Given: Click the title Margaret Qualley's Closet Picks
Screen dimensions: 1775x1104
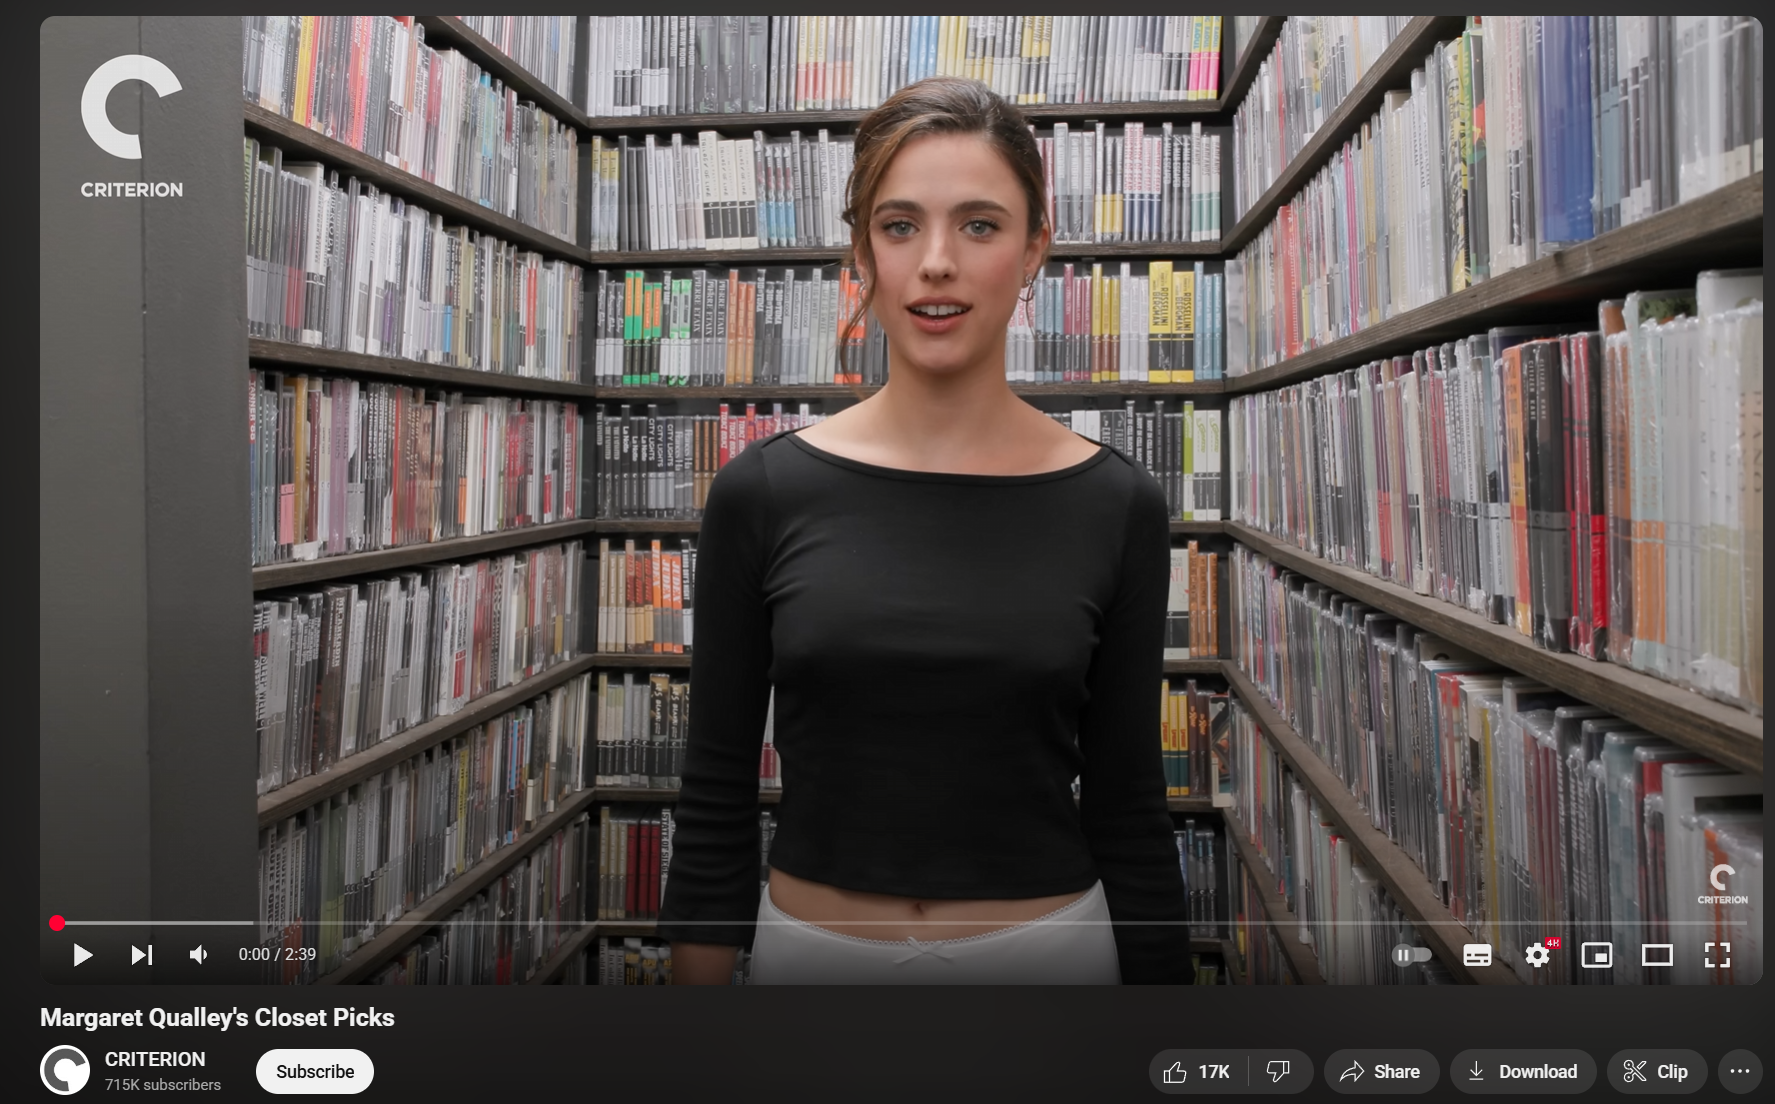Looking at the screenshot, I should coord(217,1017).
